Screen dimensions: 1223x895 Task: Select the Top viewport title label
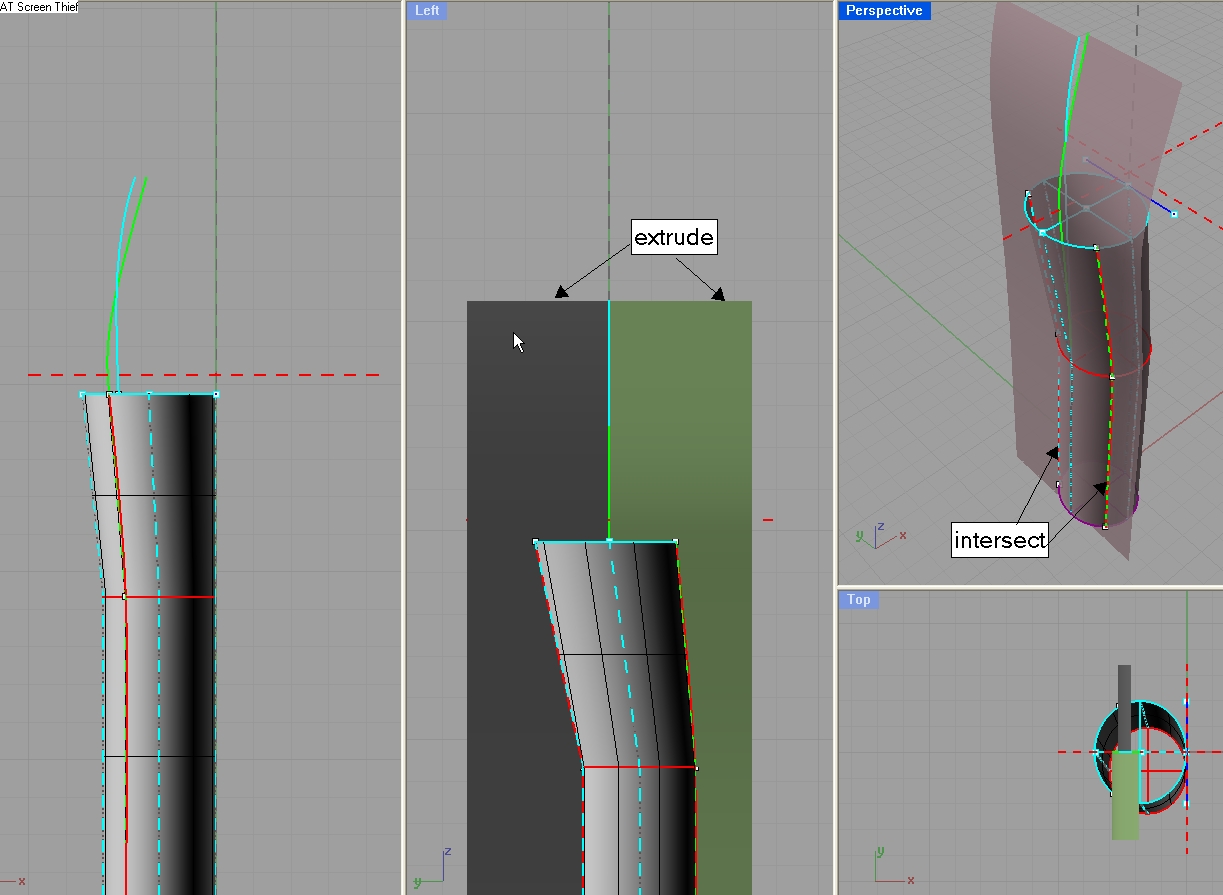[x=858, y=600]
